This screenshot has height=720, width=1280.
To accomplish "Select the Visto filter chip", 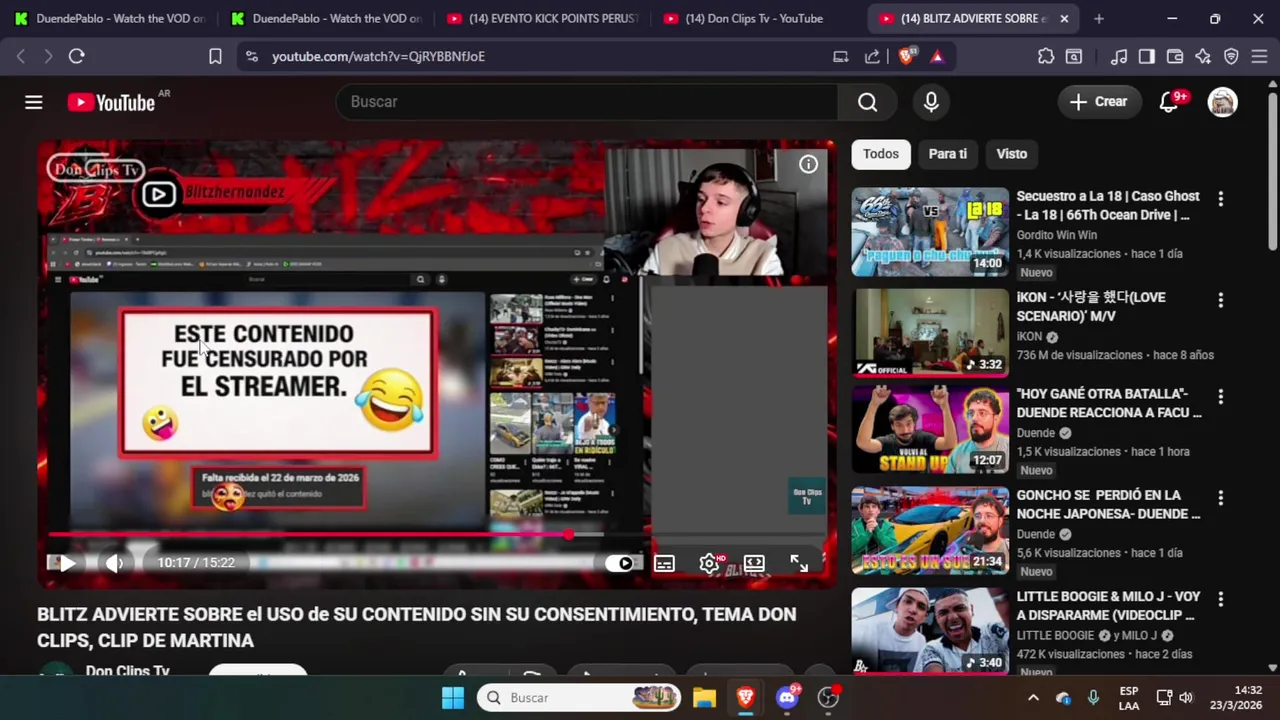I will (1012, 154).
